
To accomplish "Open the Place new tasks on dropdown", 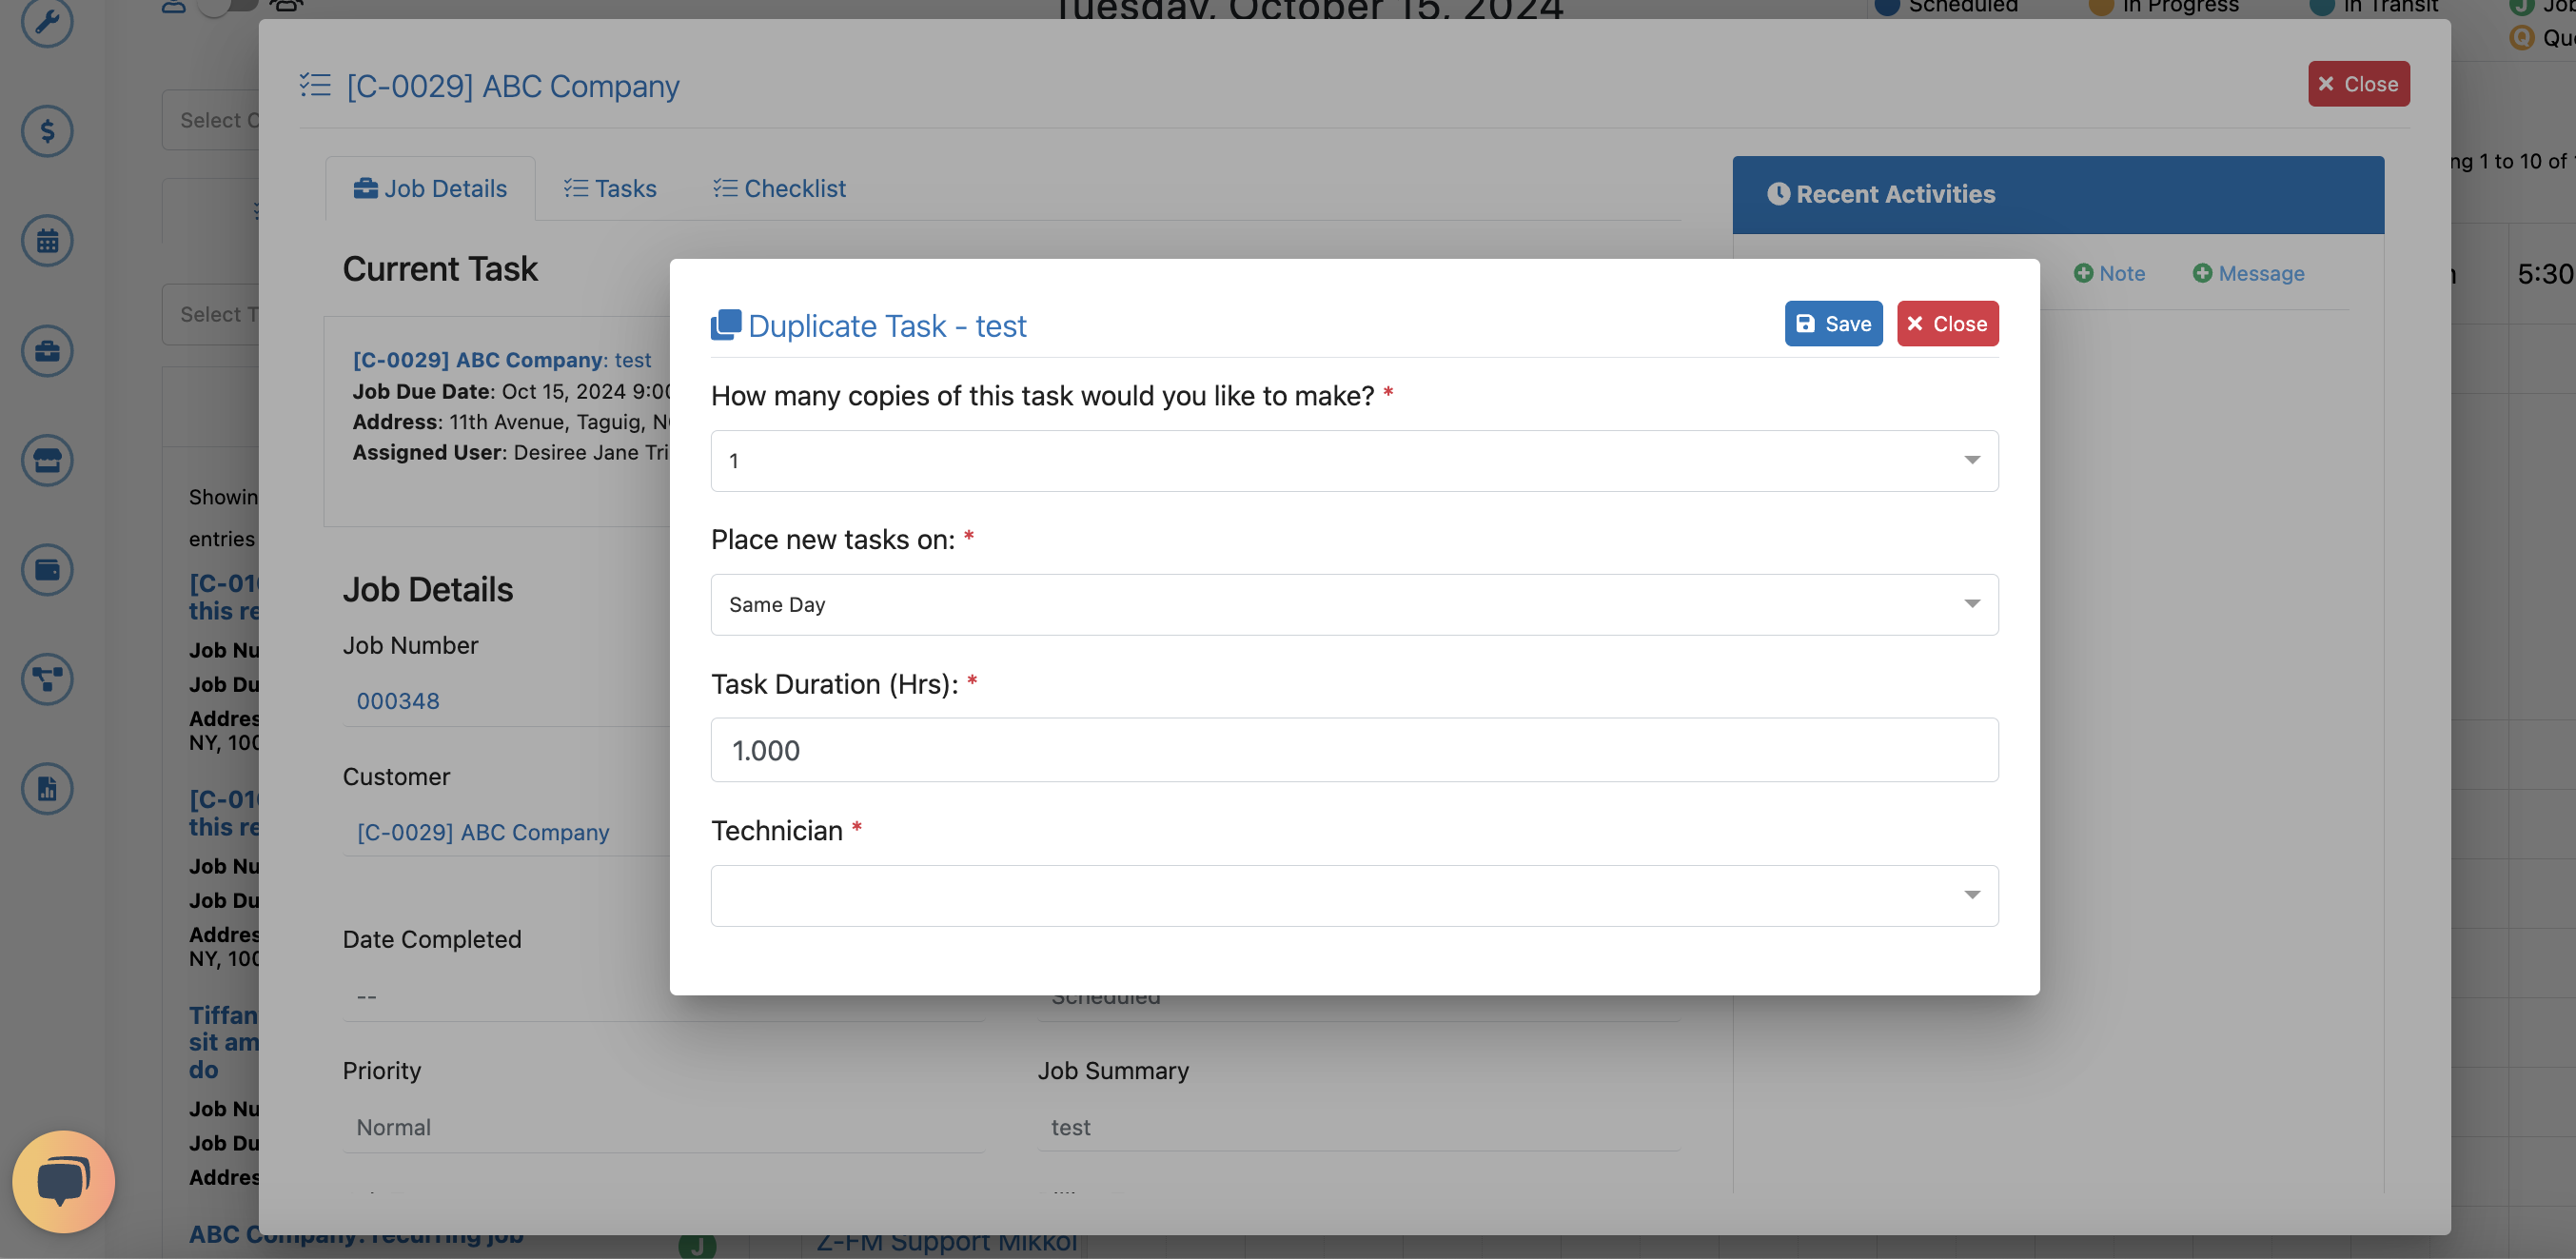I will [1354, 605].
